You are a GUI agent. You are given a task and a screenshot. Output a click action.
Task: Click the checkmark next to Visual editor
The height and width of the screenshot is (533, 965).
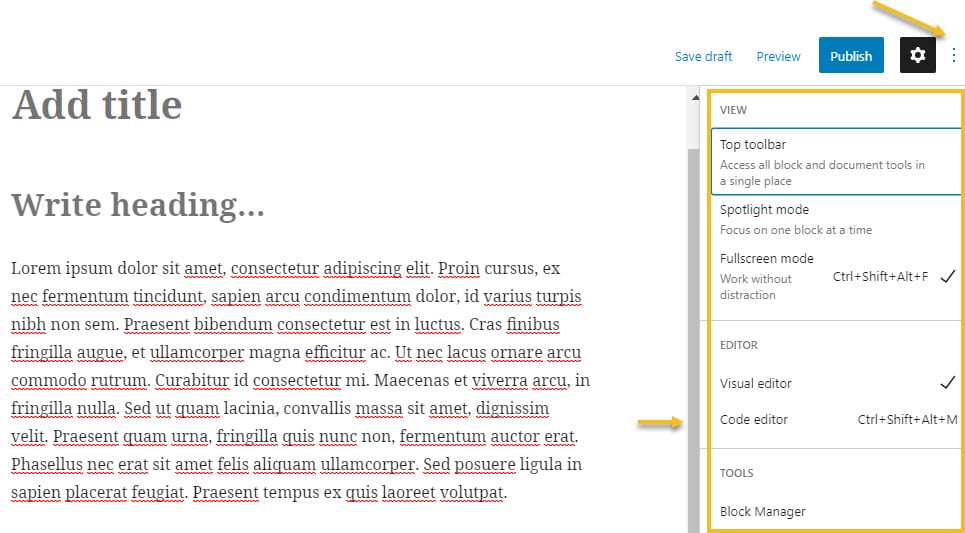[x=948, y=383]
